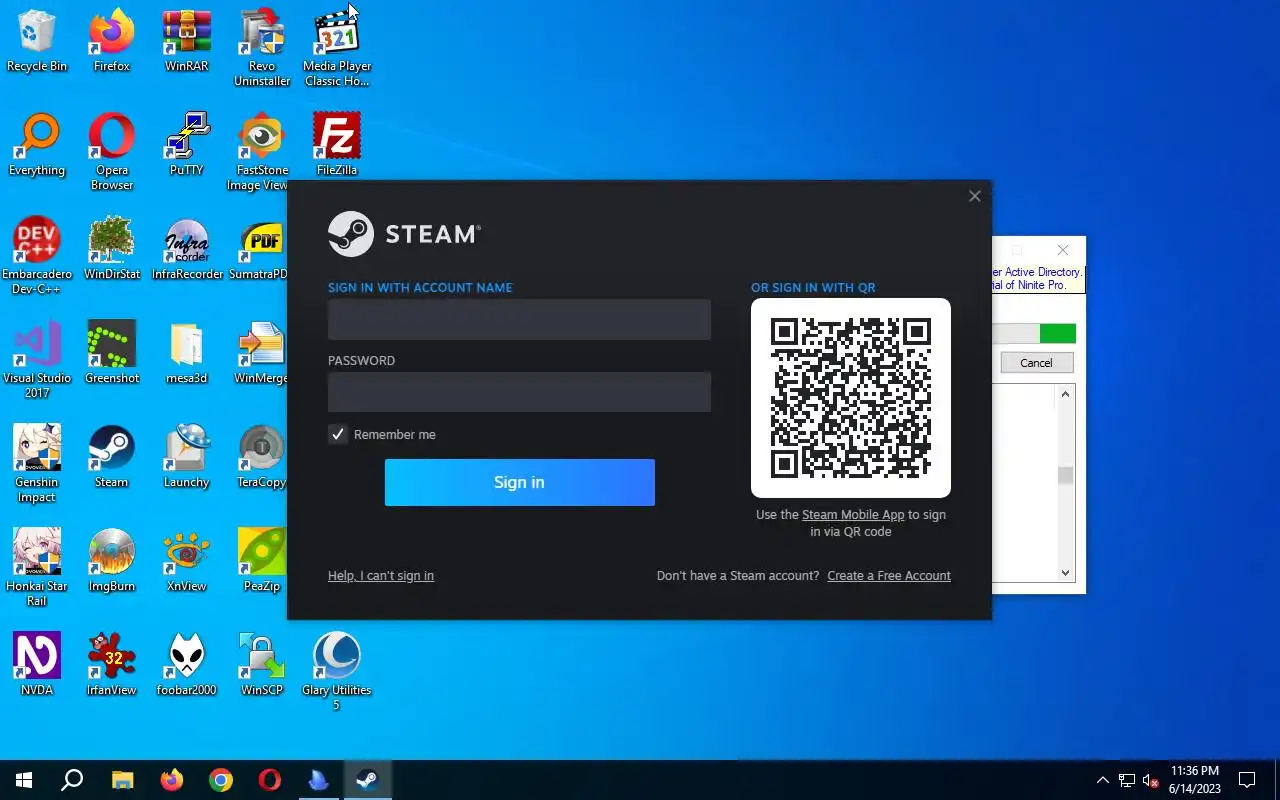1280x800 pixels.
Task: Close the Ninite window
Action: click(1063, 250)
